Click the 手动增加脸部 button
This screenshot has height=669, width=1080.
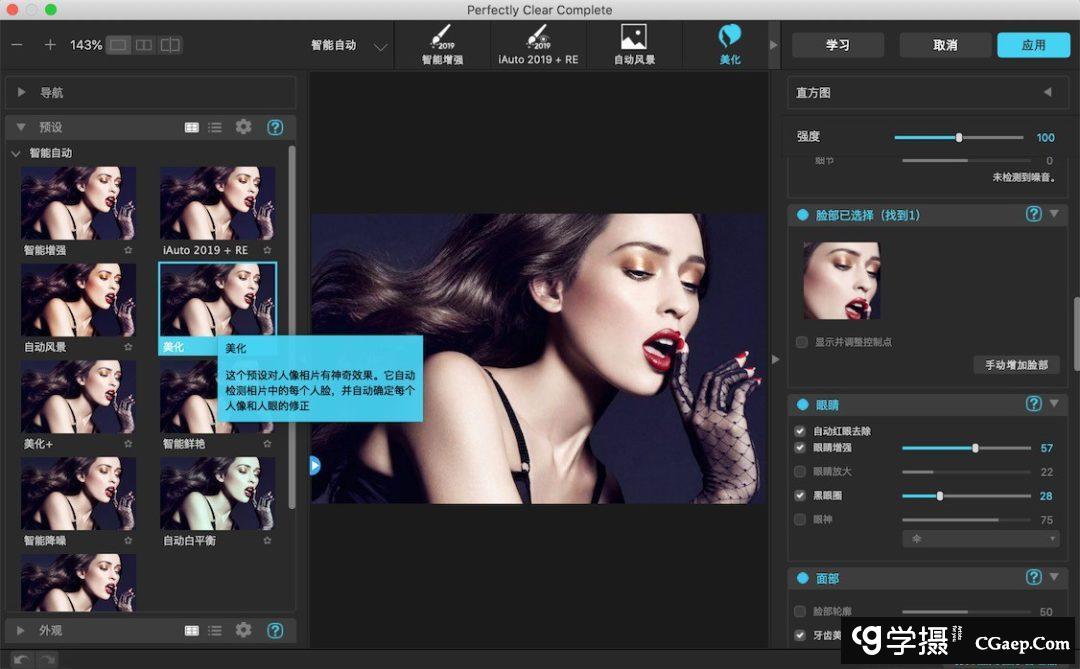click(x=1015, y=365)
